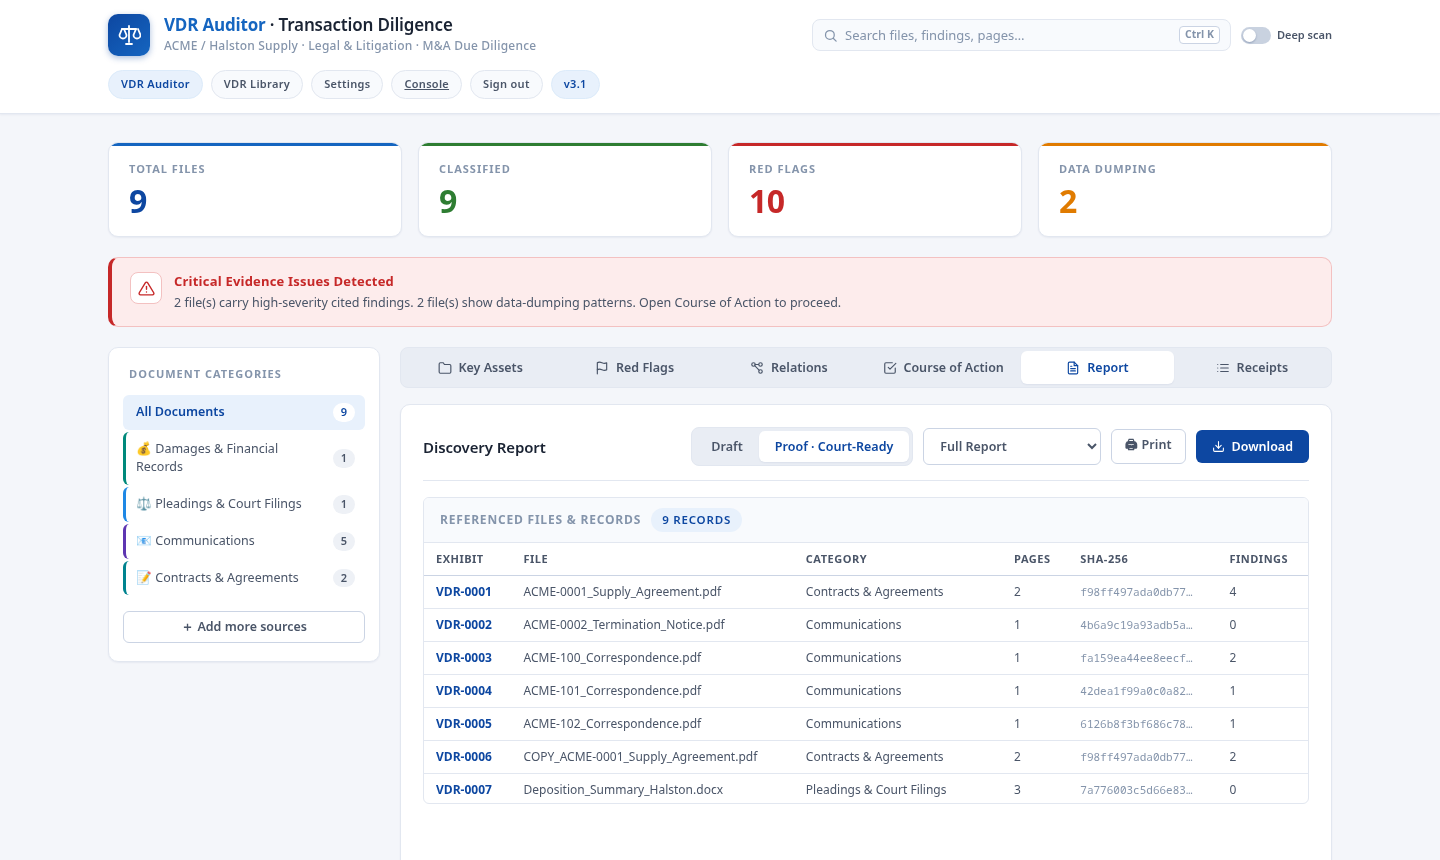The image size is (1440, 860).
Task: Print the discovery report
Action: 1148,446
